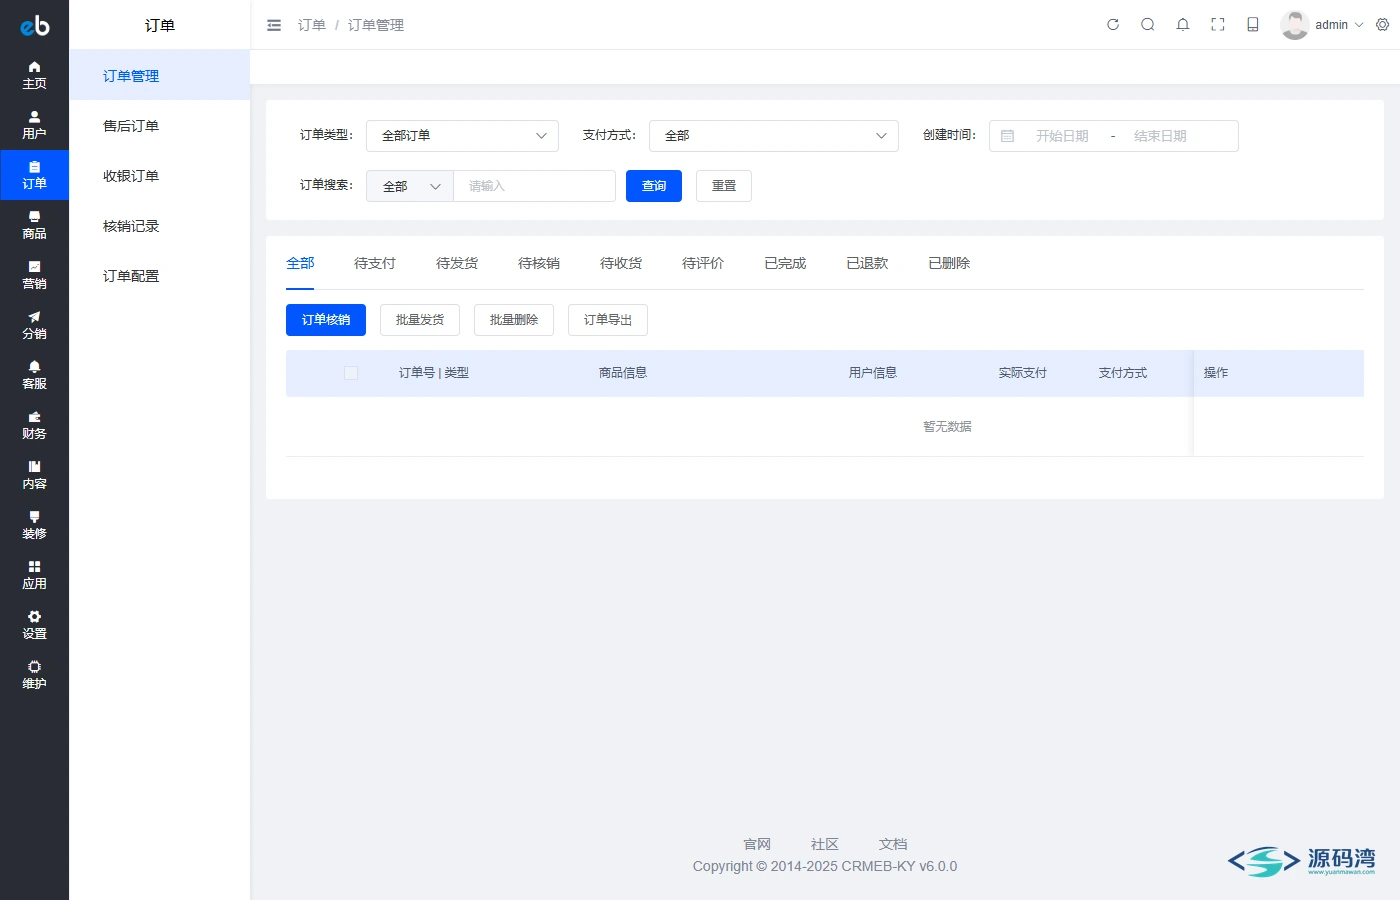Open the 财务 finance sidebar icon

tap(34, 425)
